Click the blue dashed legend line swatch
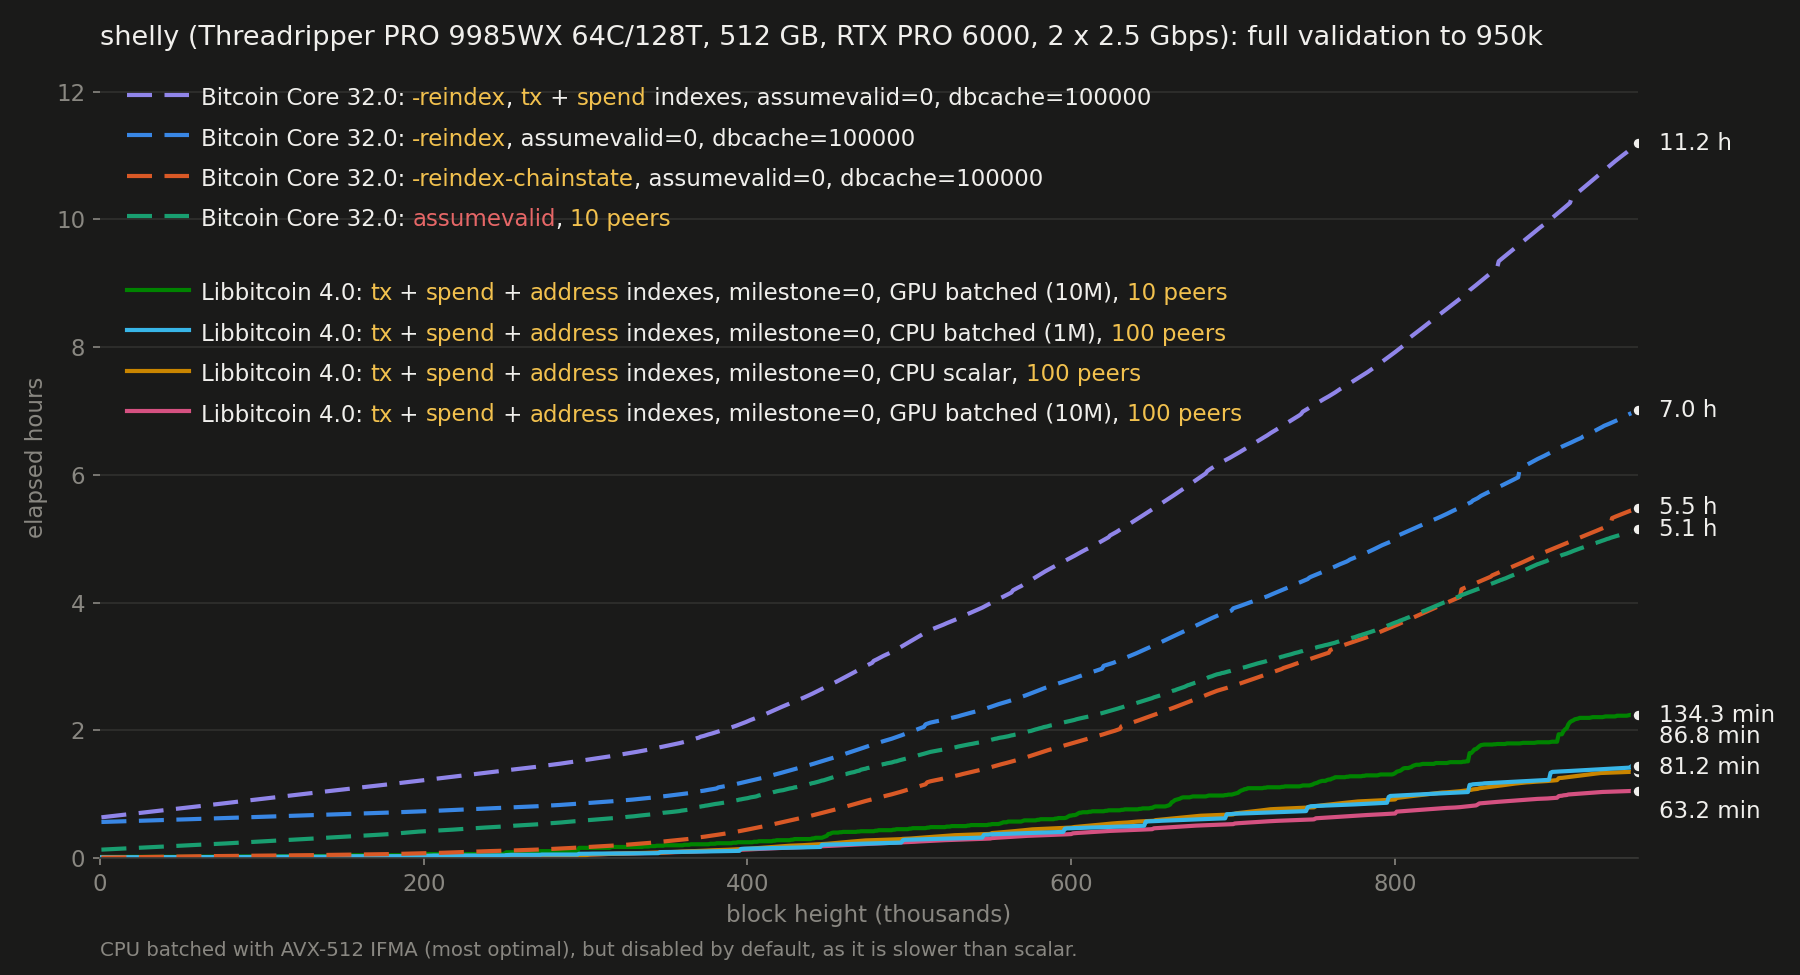 pos(158,137)
